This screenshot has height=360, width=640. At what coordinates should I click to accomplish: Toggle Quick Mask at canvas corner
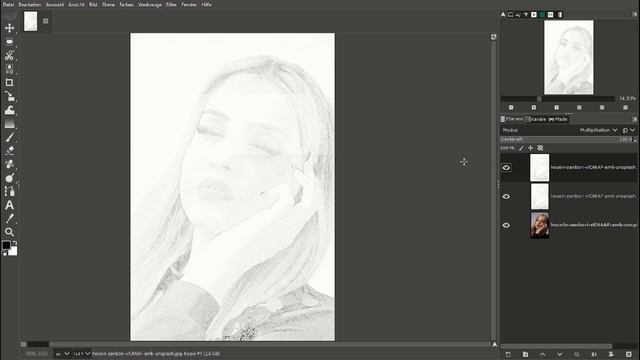click(x=23, y=344)
